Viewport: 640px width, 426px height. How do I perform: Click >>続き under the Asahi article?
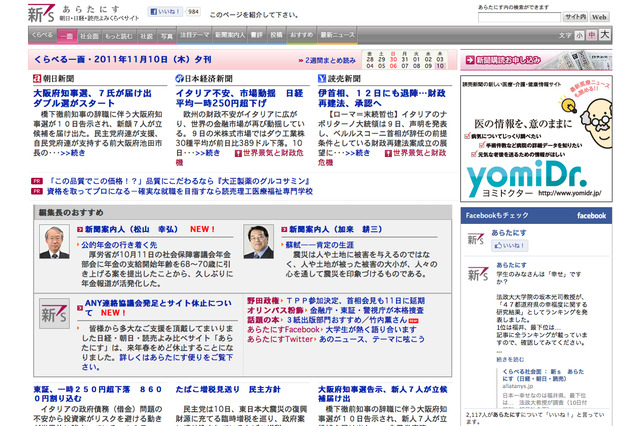click(x=73, y=153)
